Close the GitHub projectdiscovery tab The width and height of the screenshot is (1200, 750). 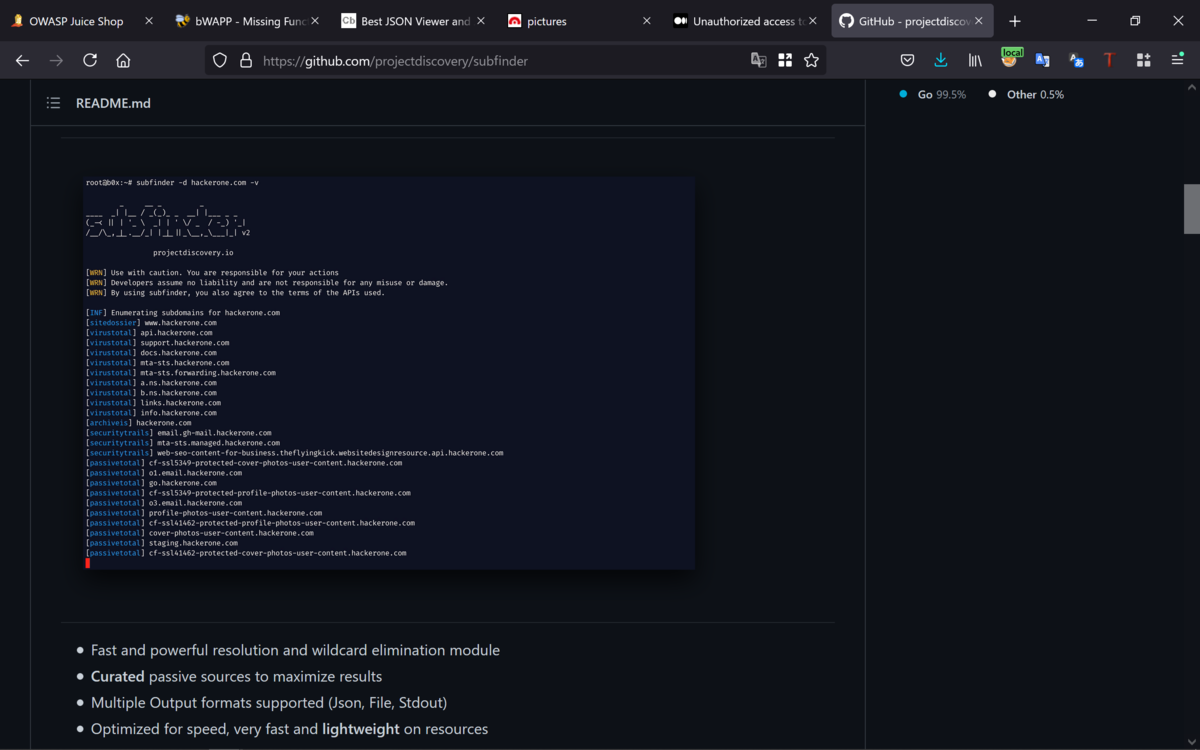point(979,21)
